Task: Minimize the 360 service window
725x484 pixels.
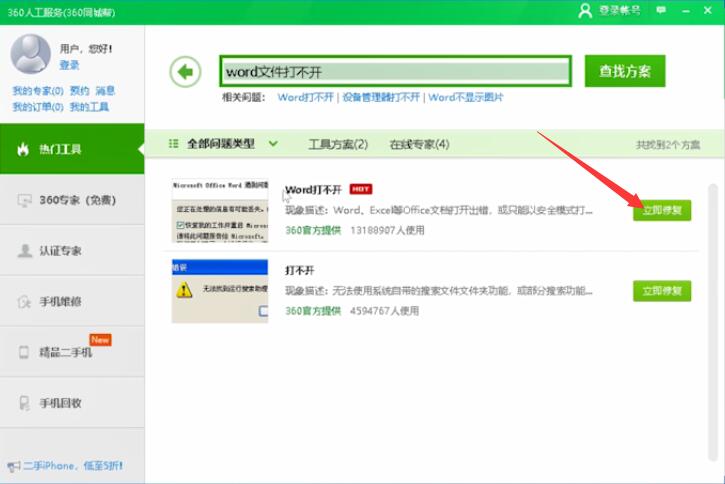Action: [686, 10]
